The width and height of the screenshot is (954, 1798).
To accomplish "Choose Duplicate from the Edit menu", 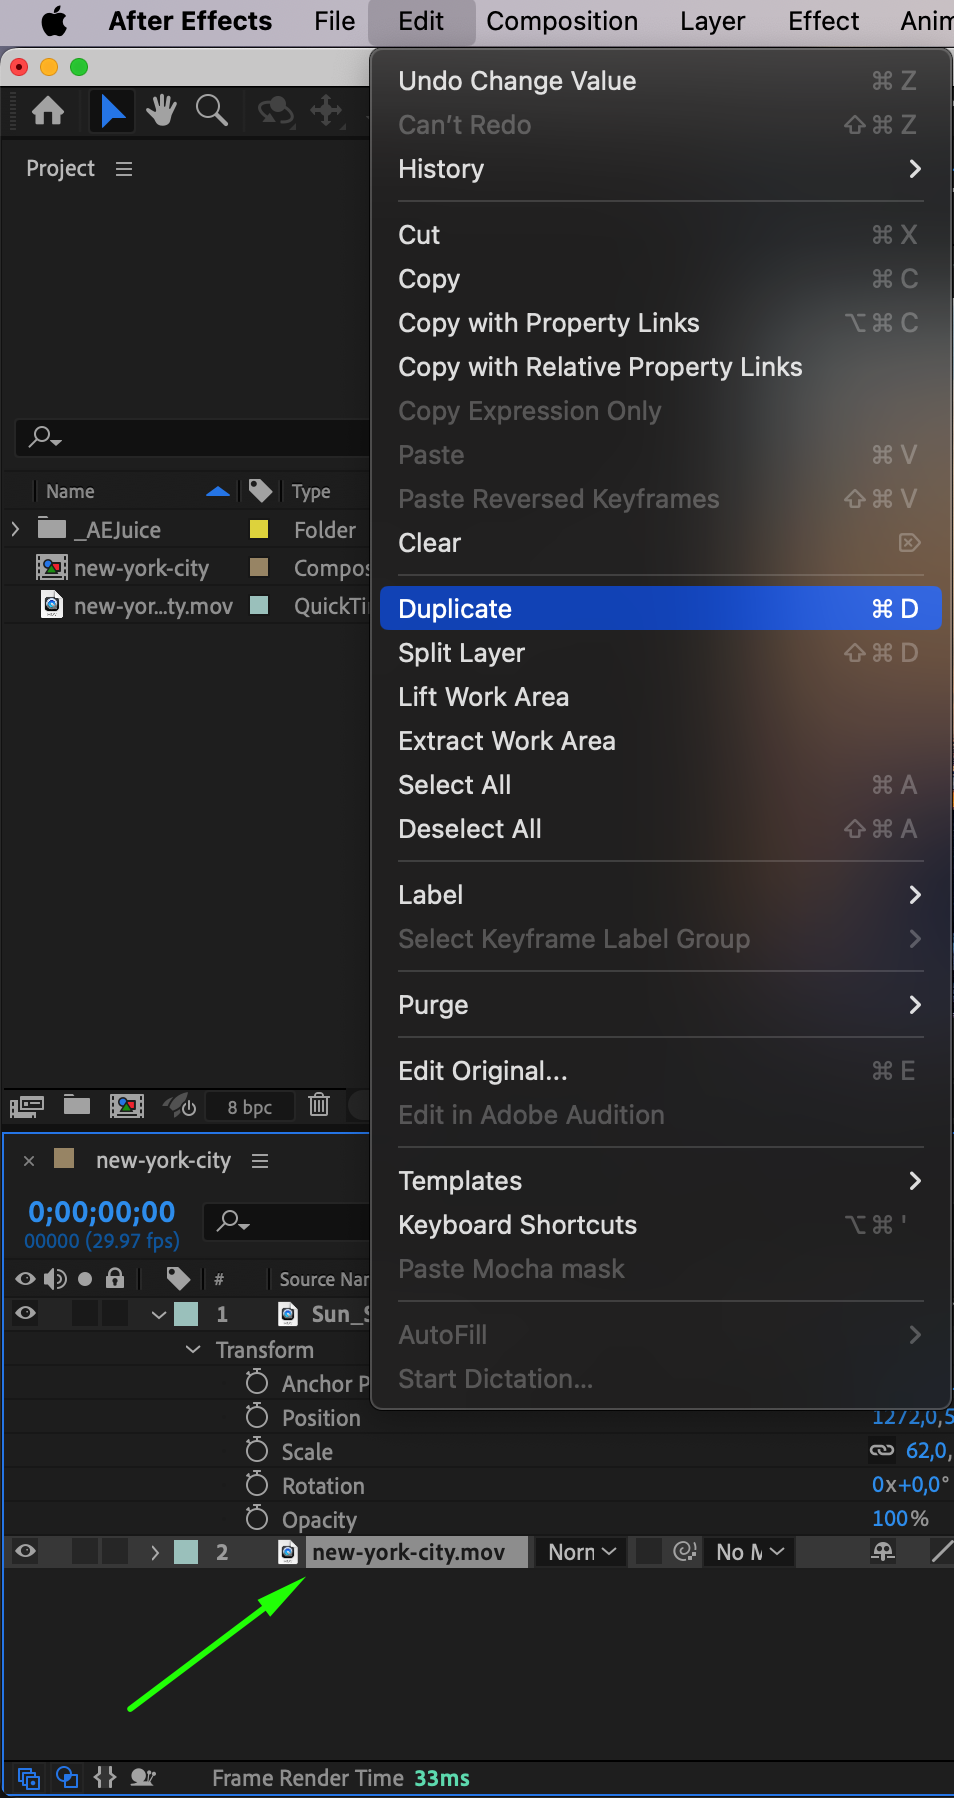I will click(x=660, y=608).
